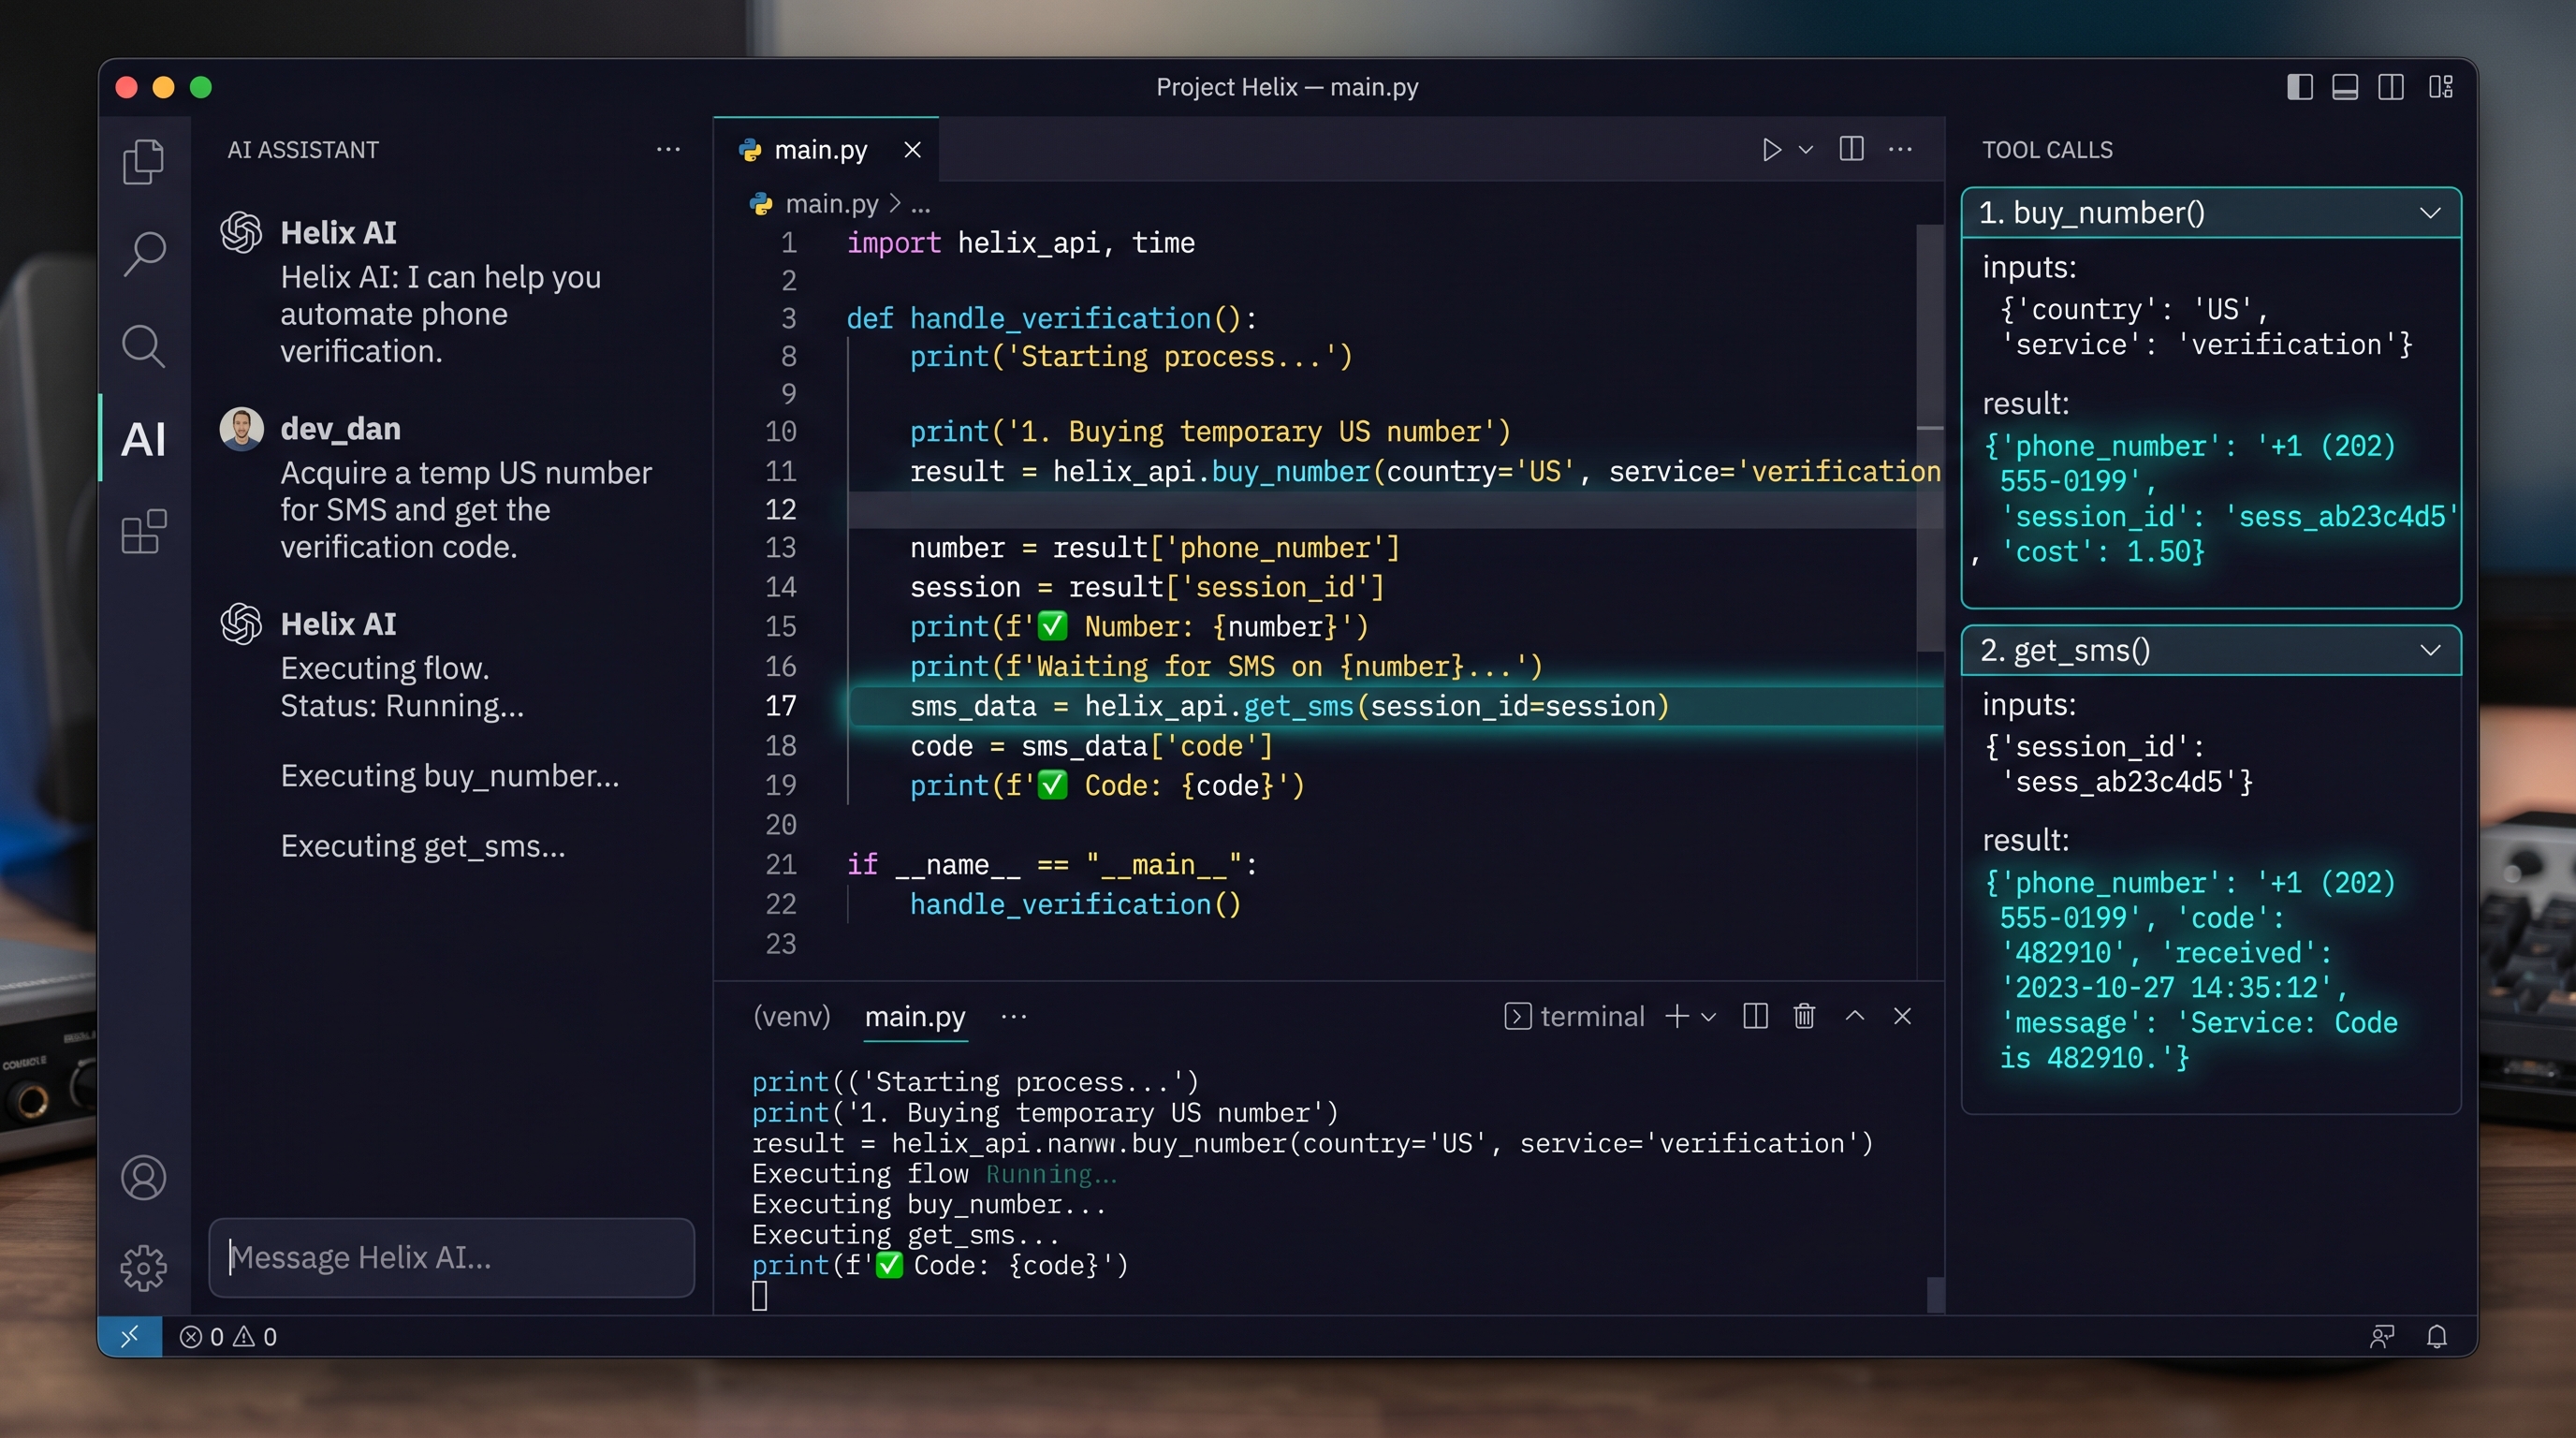This screenshot has height=1438, width=2576.
Task: Kill the terminal using the trash icon
Action: coord(1803,1016)
